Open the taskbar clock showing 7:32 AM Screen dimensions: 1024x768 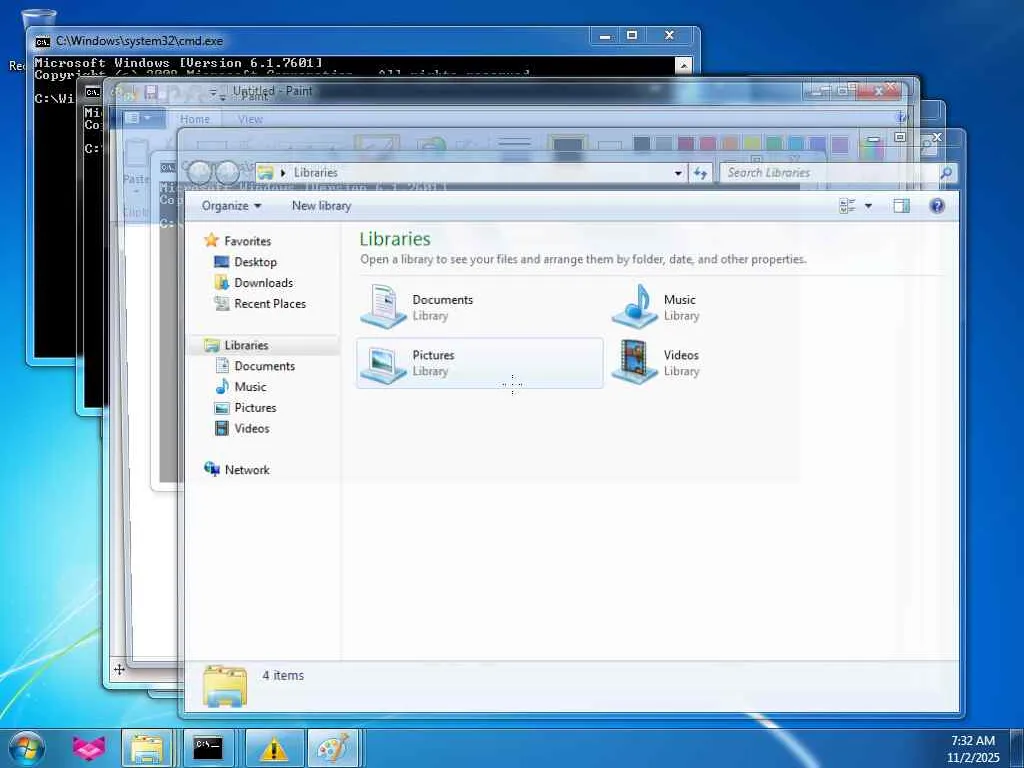click(x=973, y=749)
